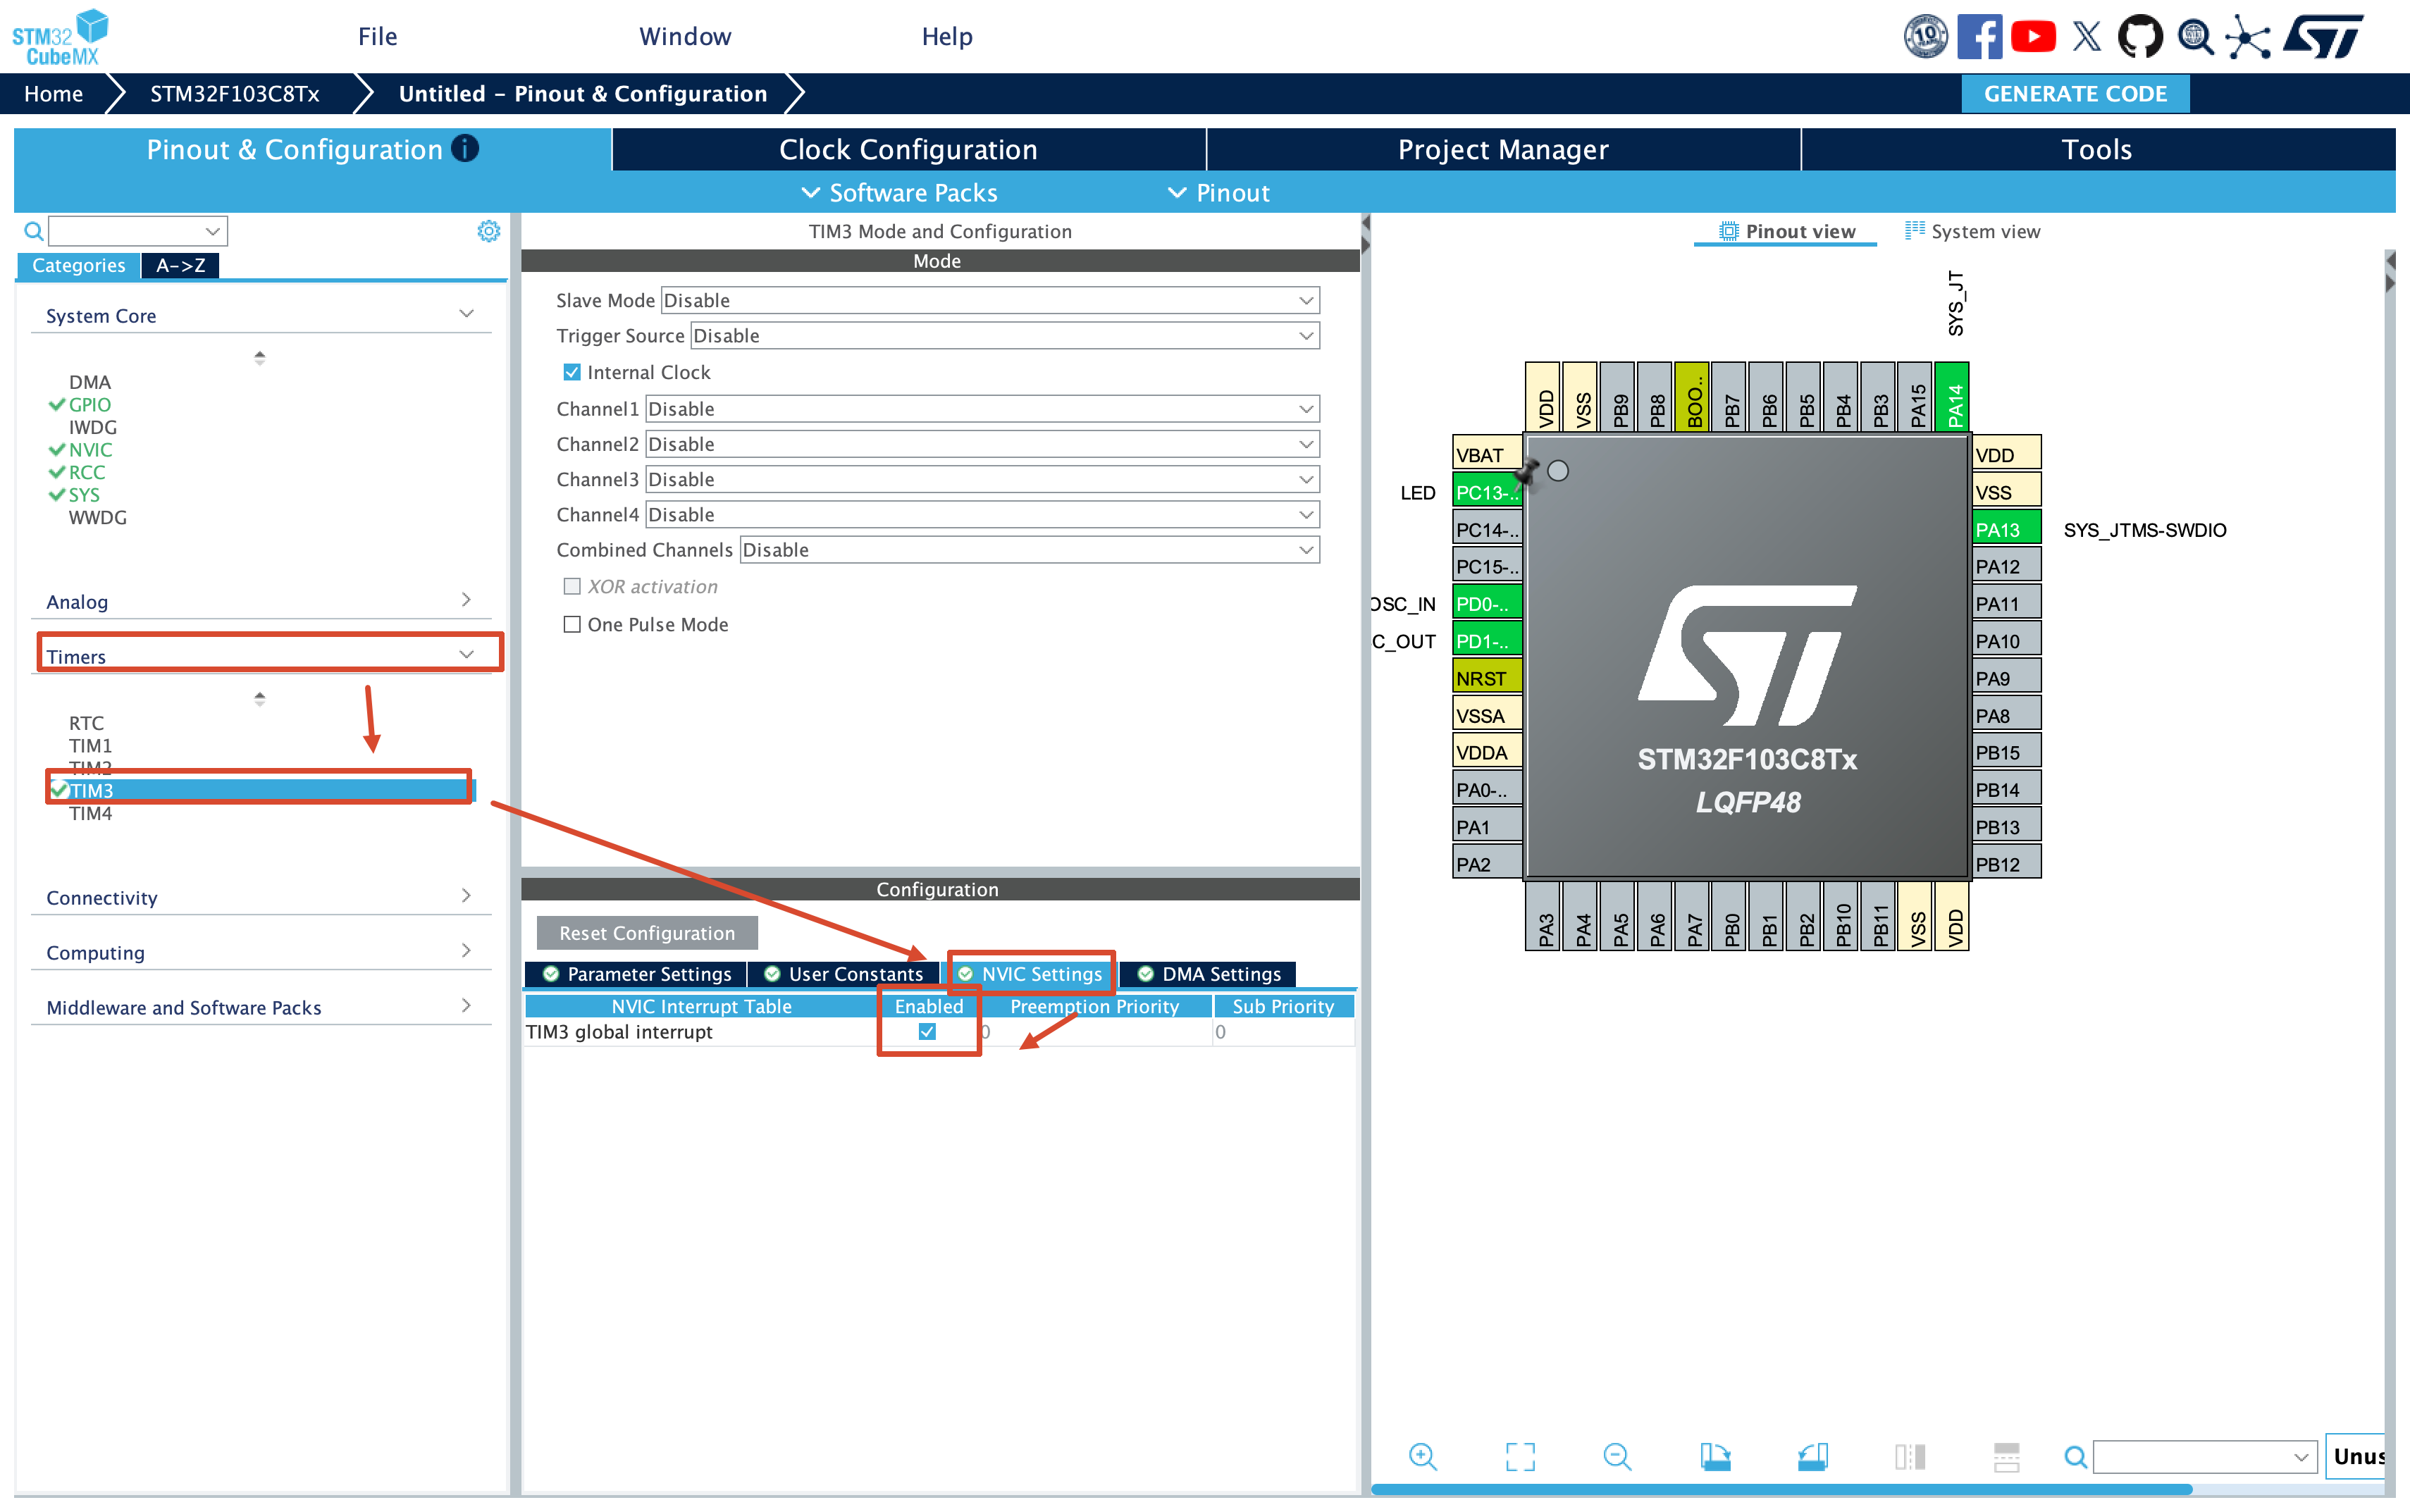This screenshot has width=2410, height=1512.
Task: Click the ST logo in top-right corner
Action: (2324, 37)
